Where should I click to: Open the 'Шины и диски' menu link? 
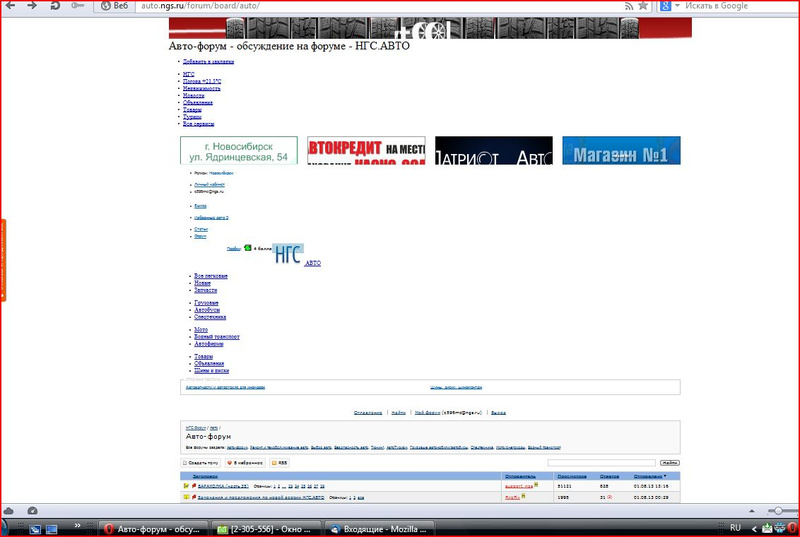click(211, 371)
